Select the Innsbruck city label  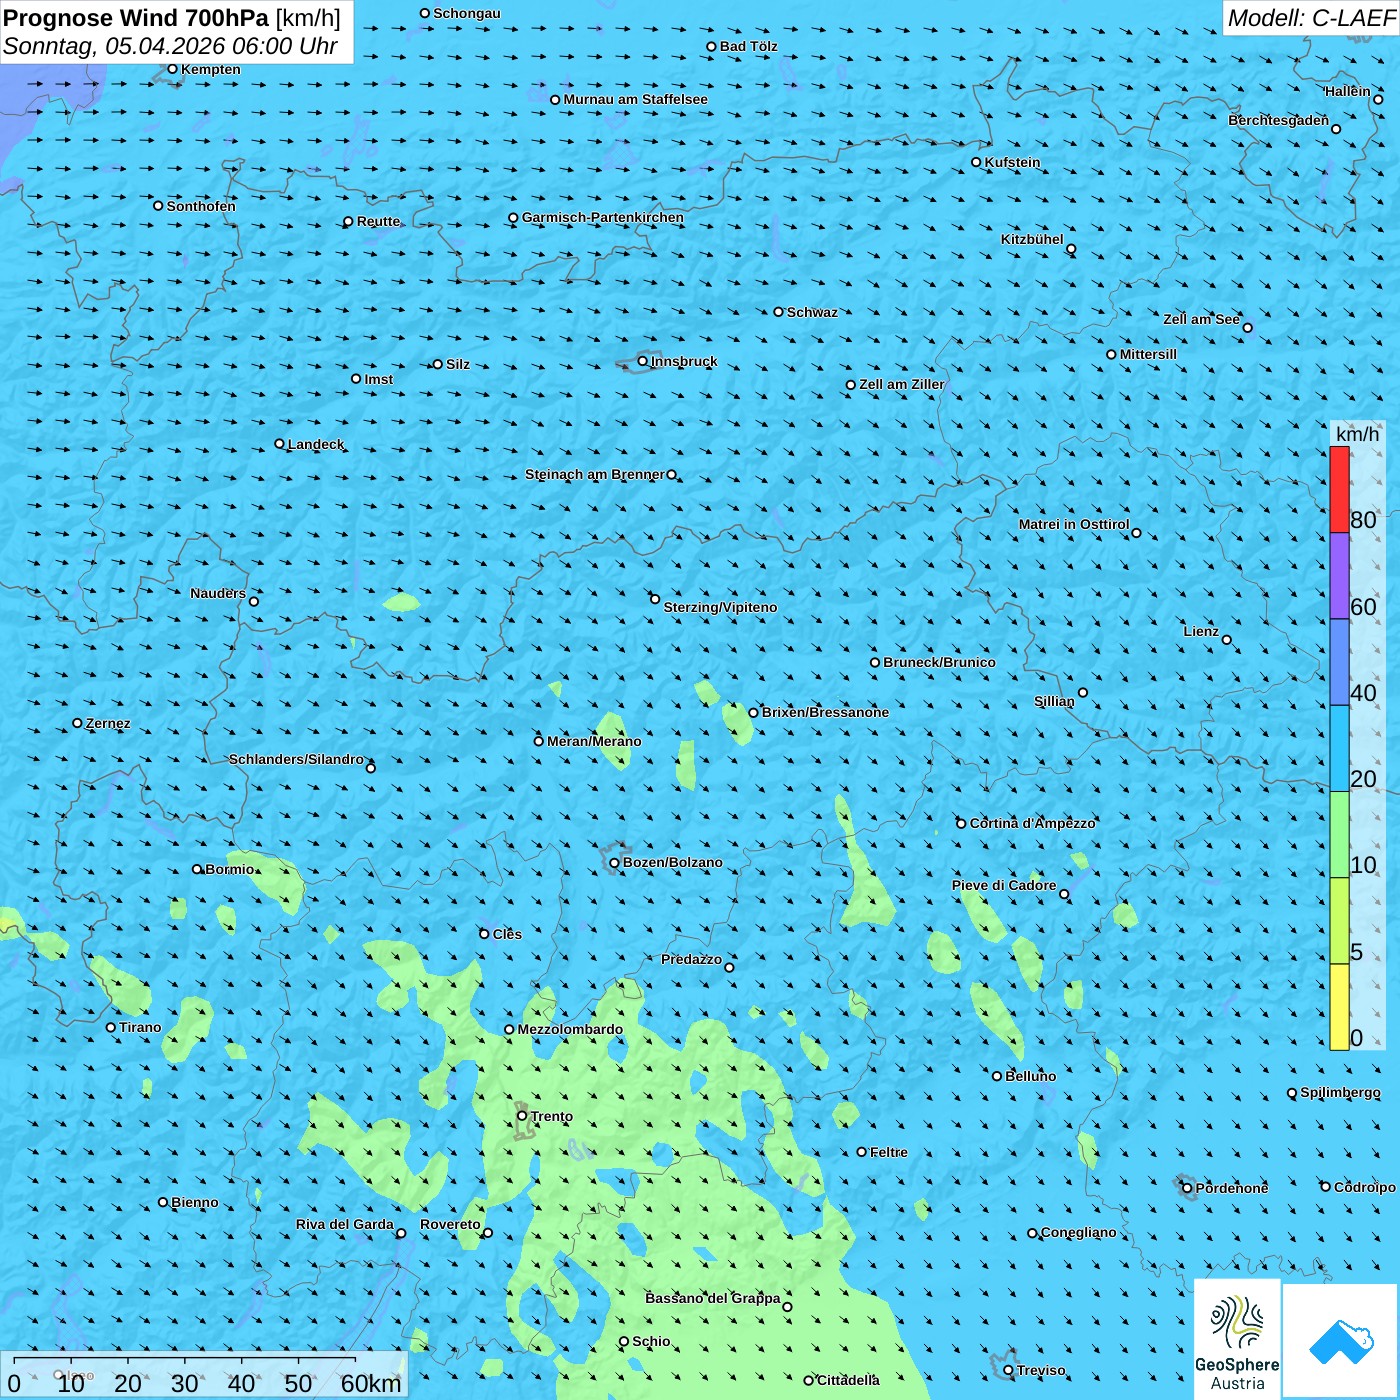pos(684,361)
